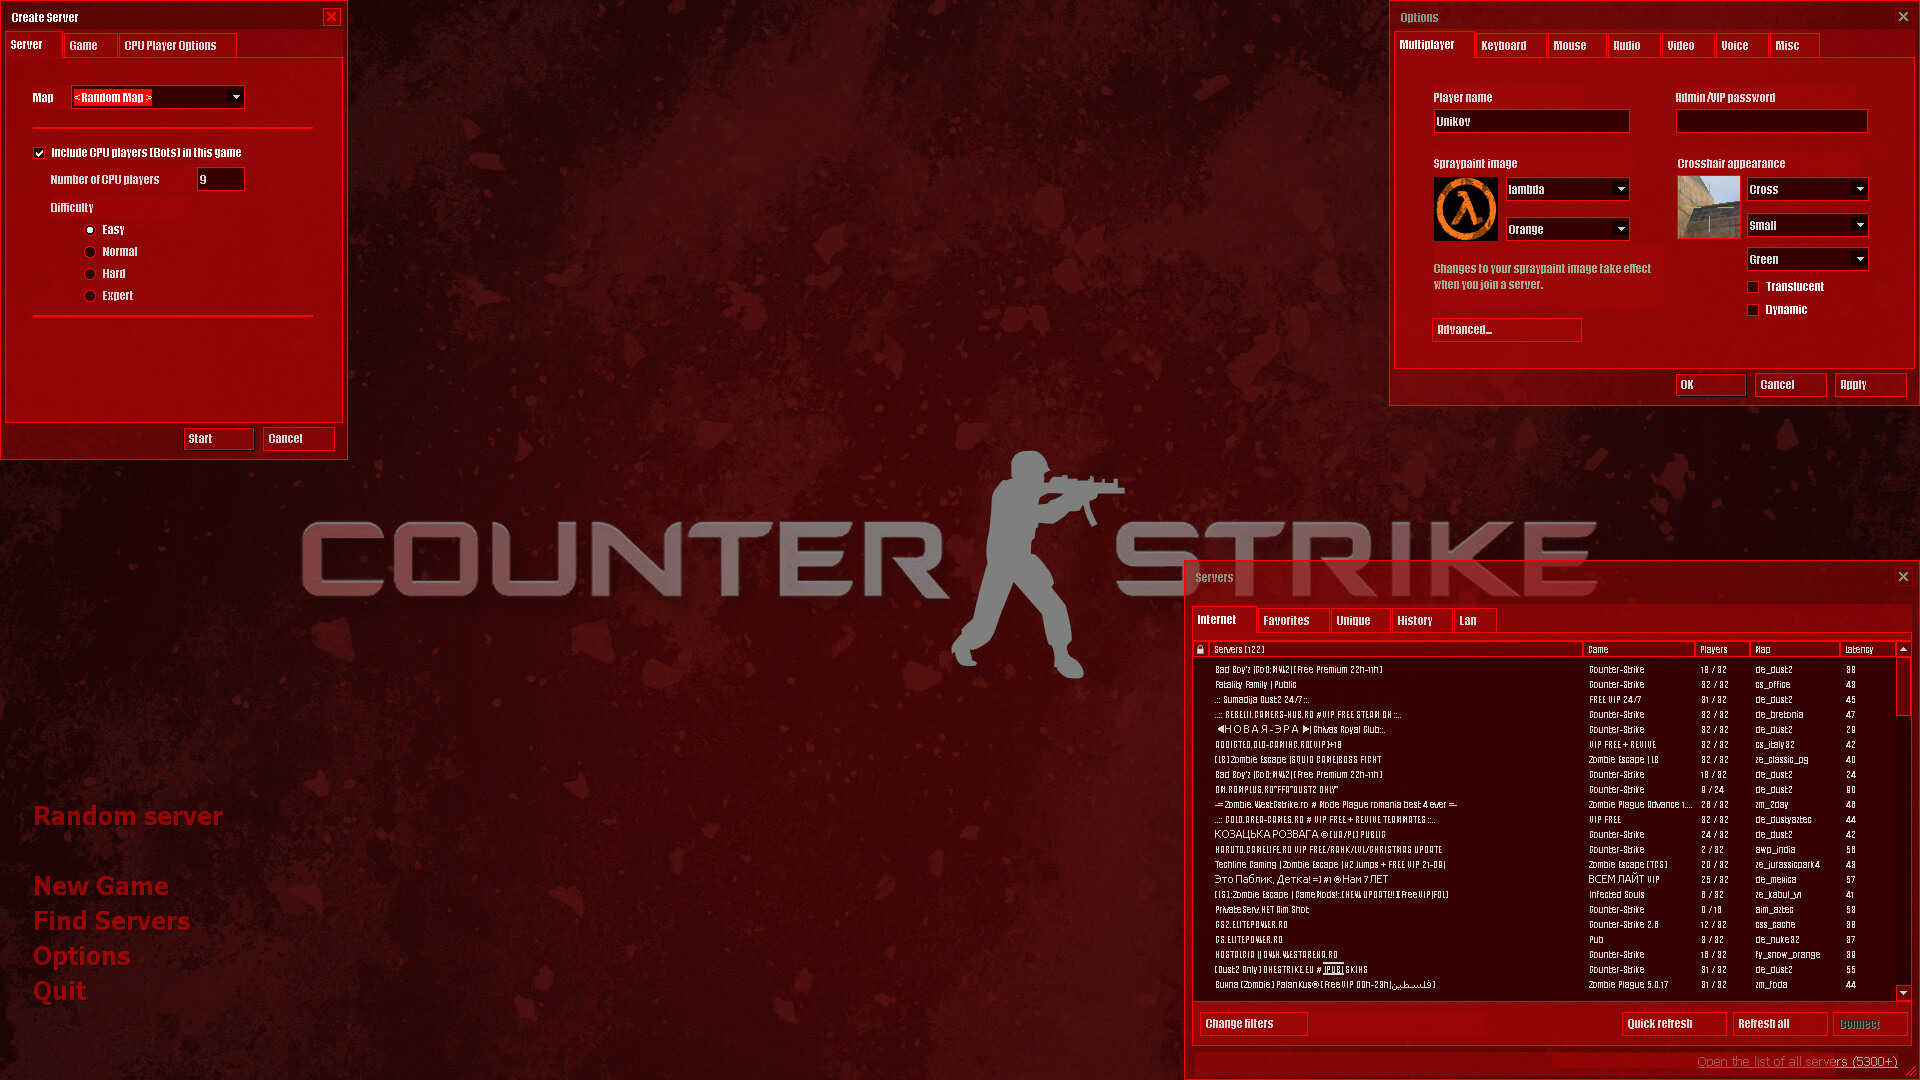Image resolution: width=1920 pixels, height=1080 pixels.
Task: Click the Player name input field
Action: pyautogui.click(x=1530, y=122)
